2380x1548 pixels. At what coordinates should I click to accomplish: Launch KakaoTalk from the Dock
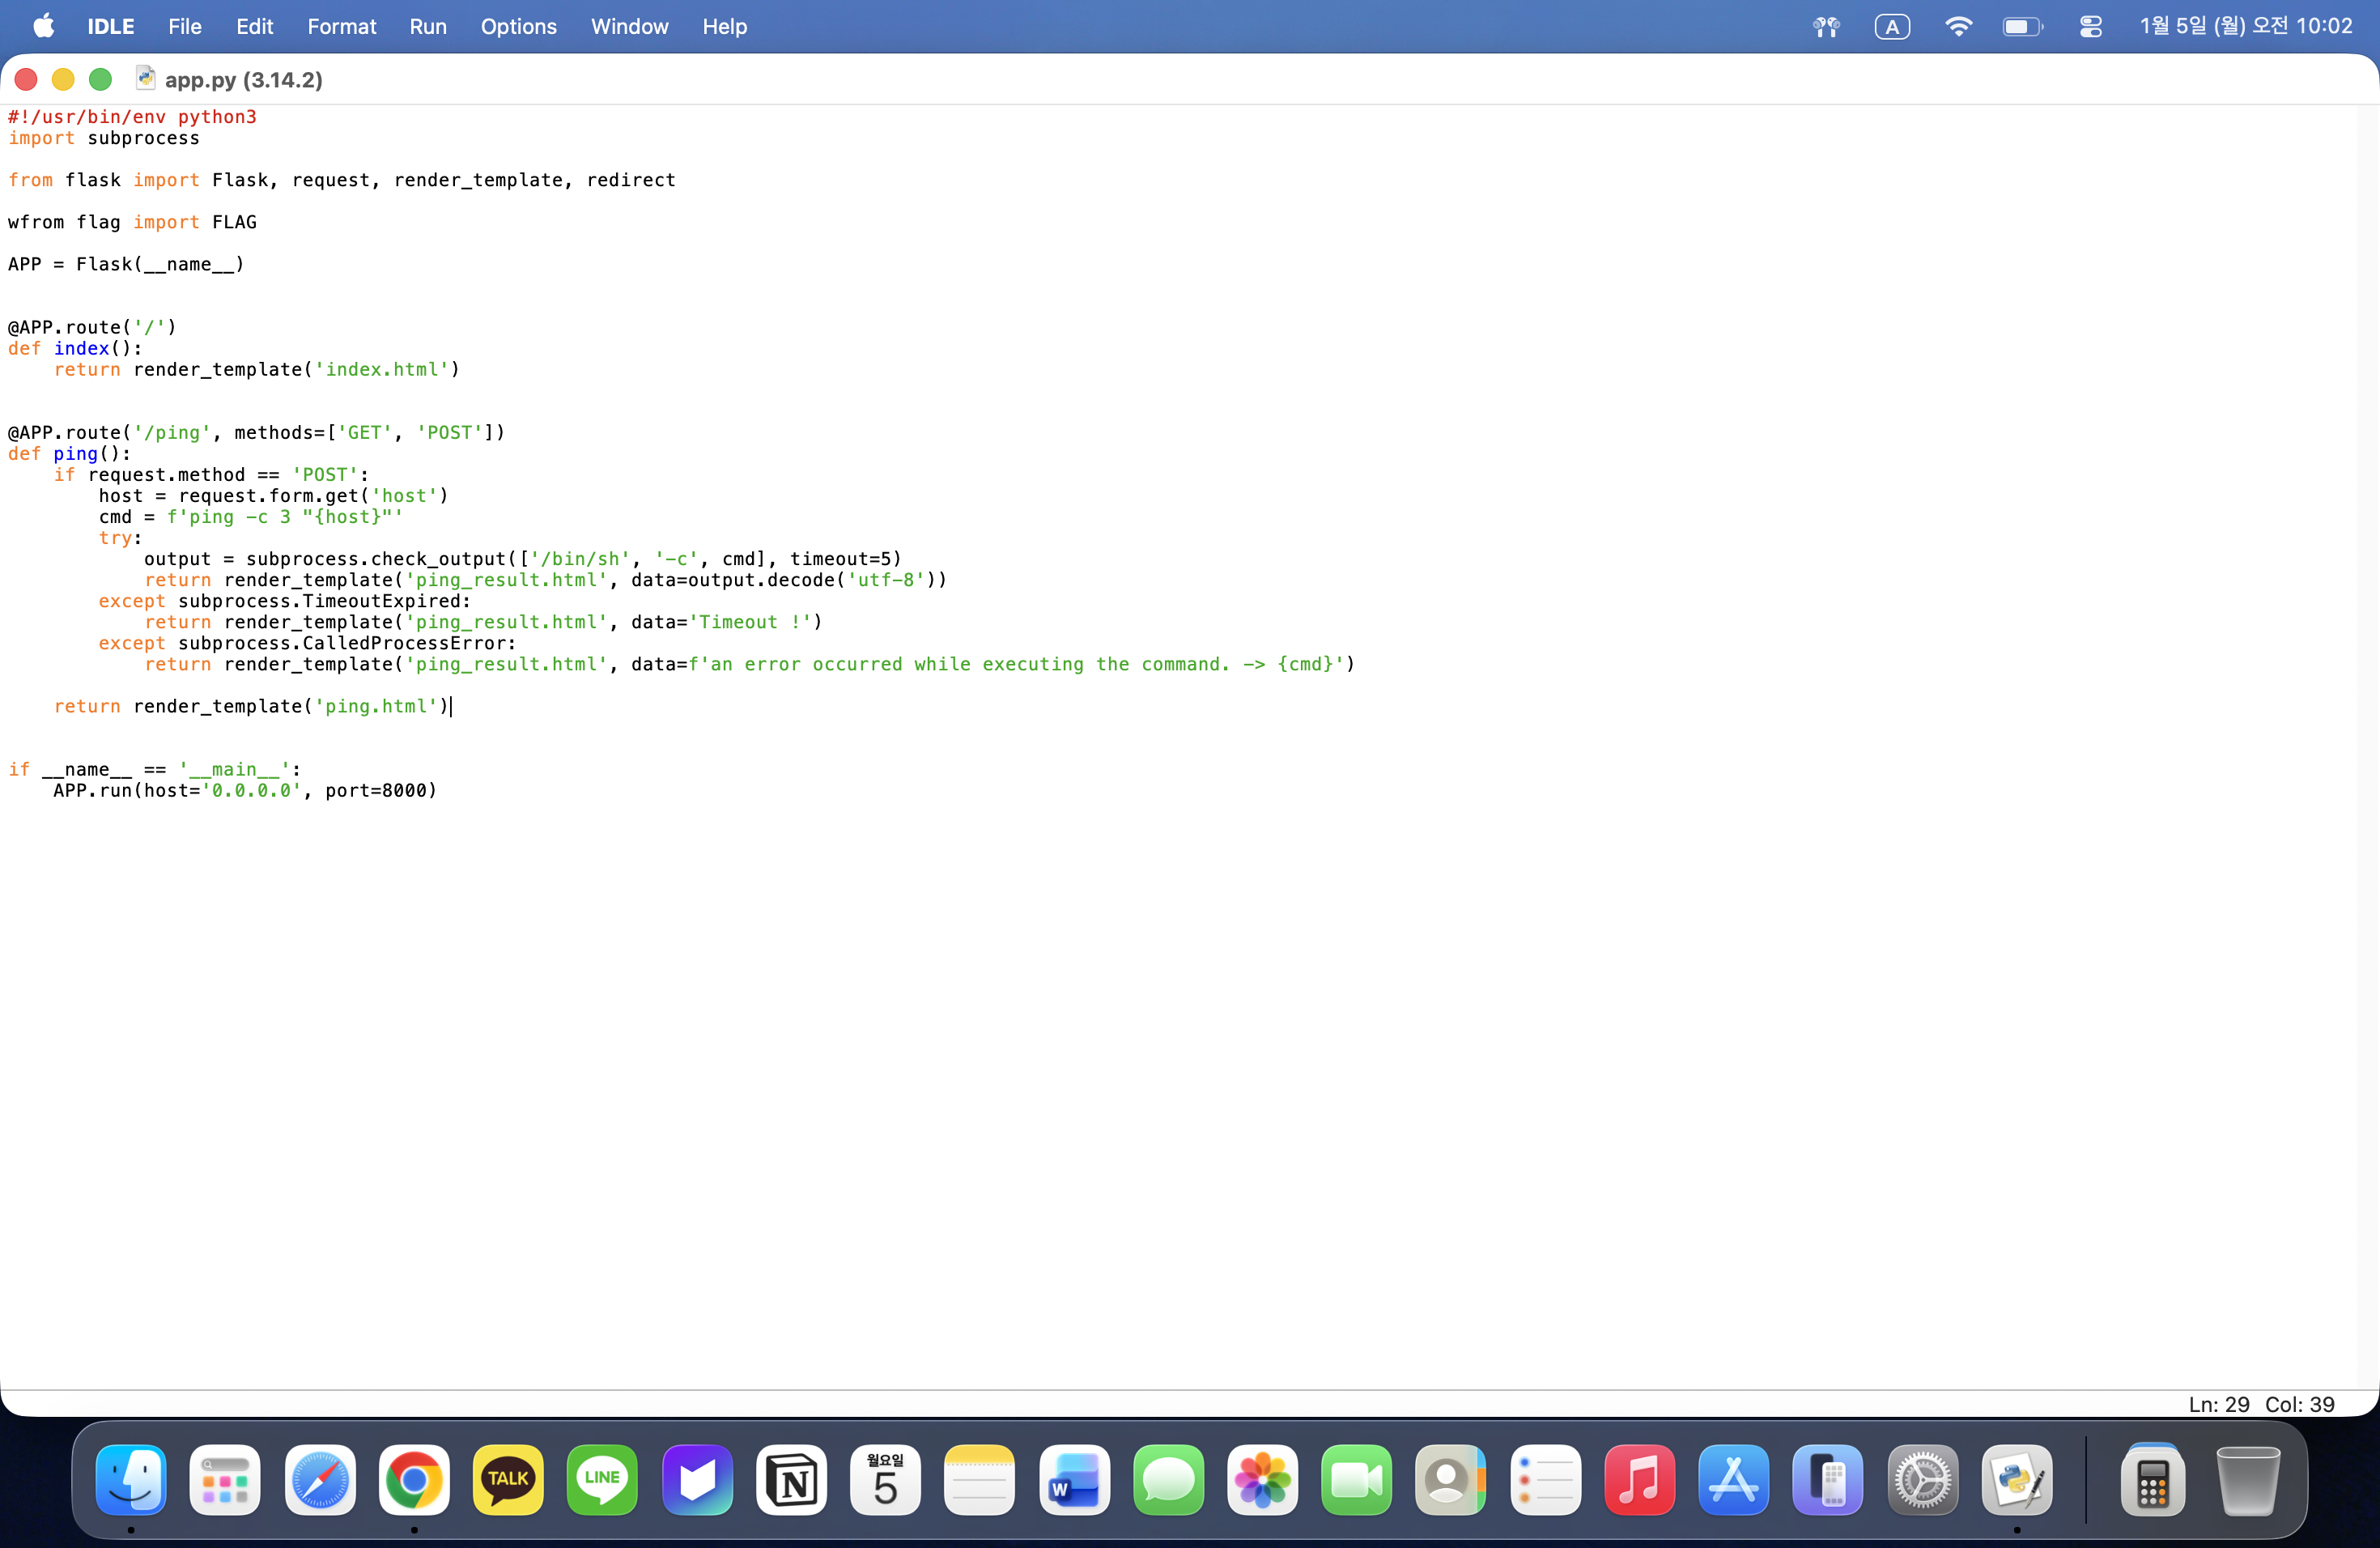(508, 1480)
